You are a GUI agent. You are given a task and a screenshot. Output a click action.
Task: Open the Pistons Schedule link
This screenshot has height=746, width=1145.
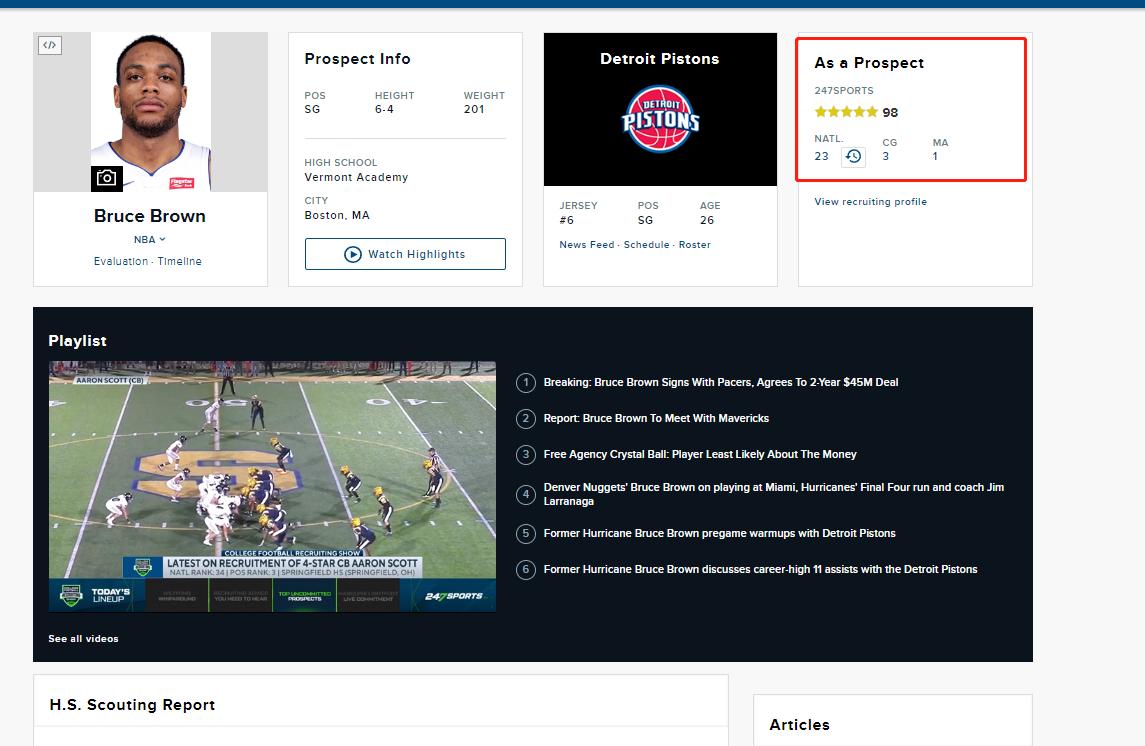tap(646, 245)
